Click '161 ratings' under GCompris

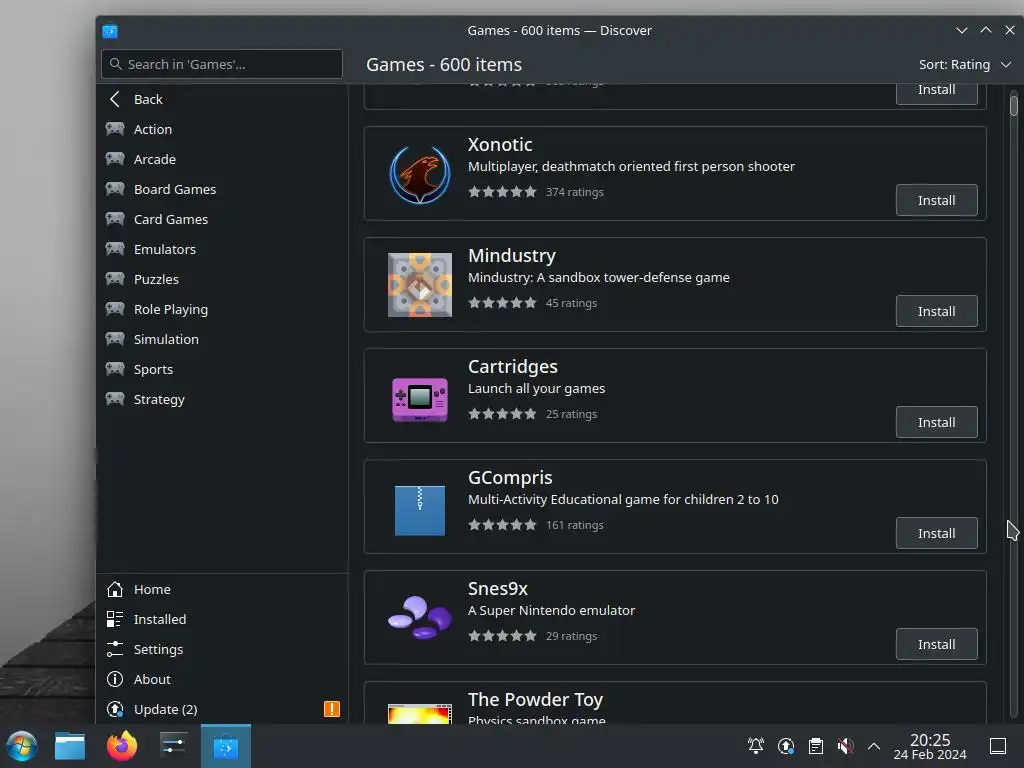[575, 525]
